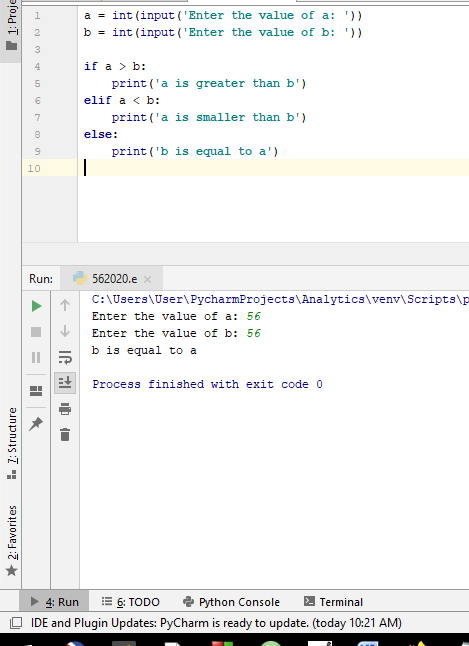Image resolution: width=469 pixels, height=646 pixels.
Task: Place the cursor in 'if a > b:' line
Action: [x=115, y=67]
